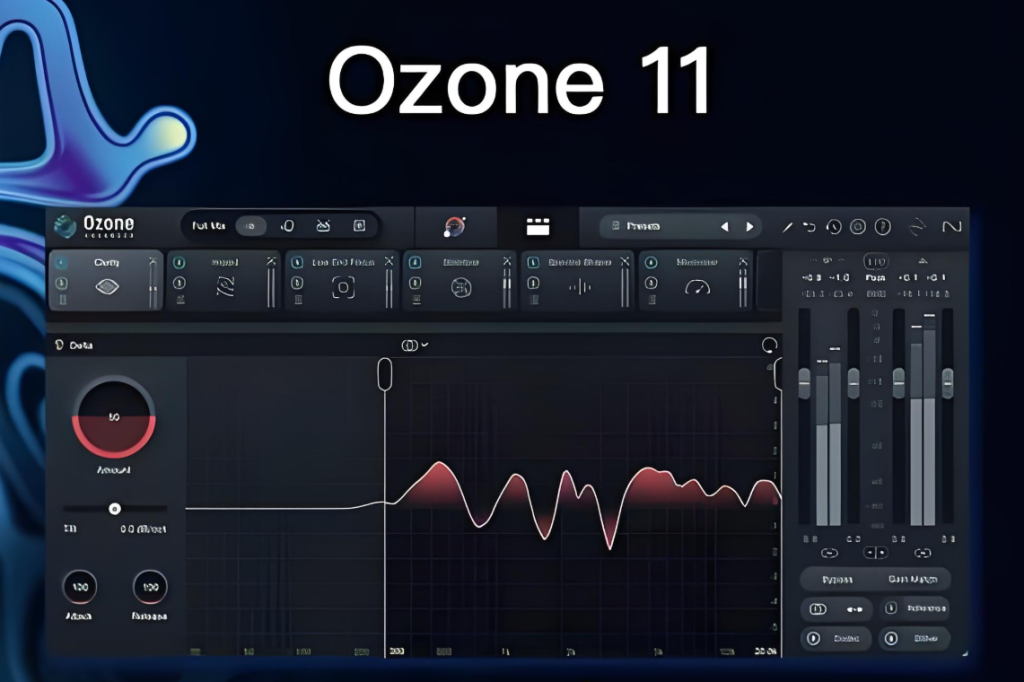Click the crossover handle atop the vertical line
The width and height of the screenshot is (1024, 682).
pyautogui.click(x=385, y=374)
